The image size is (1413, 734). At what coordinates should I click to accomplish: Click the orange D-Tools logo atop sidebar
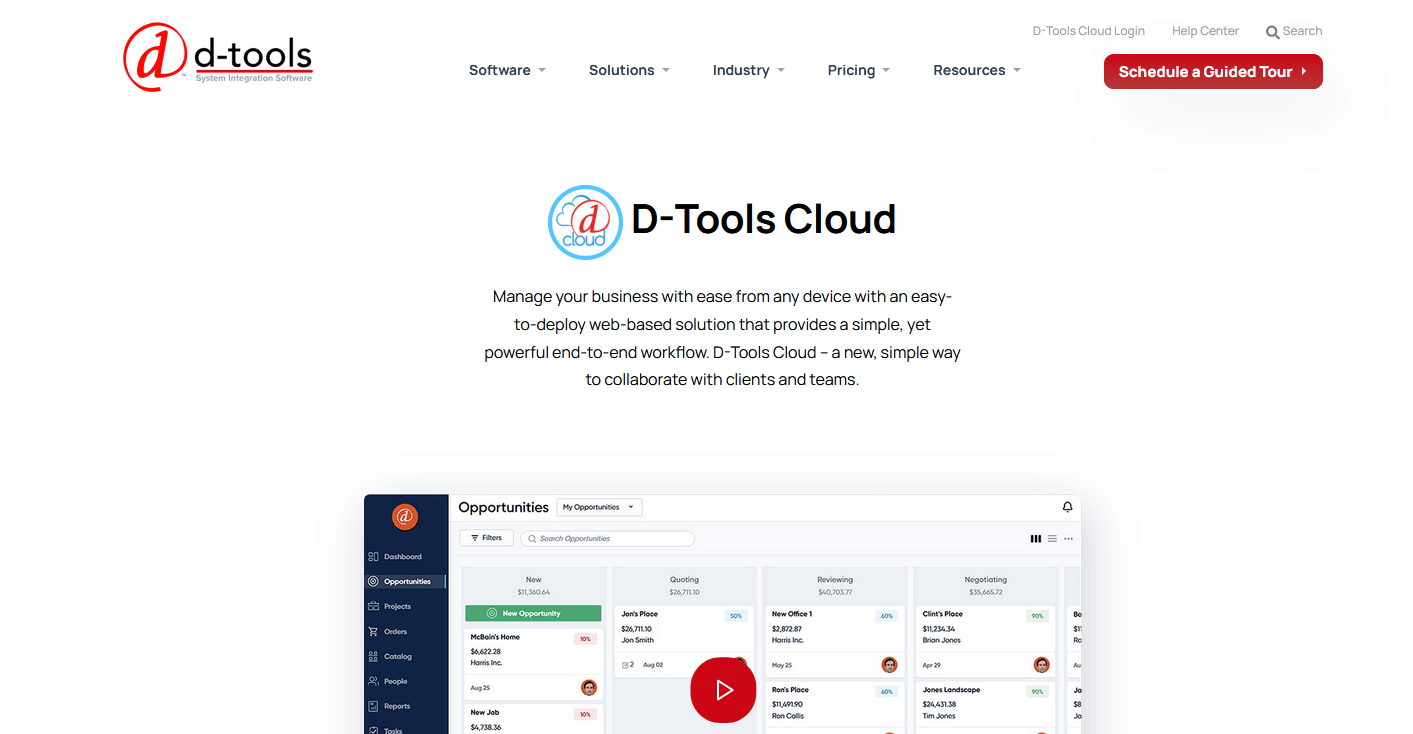point(405,517)
